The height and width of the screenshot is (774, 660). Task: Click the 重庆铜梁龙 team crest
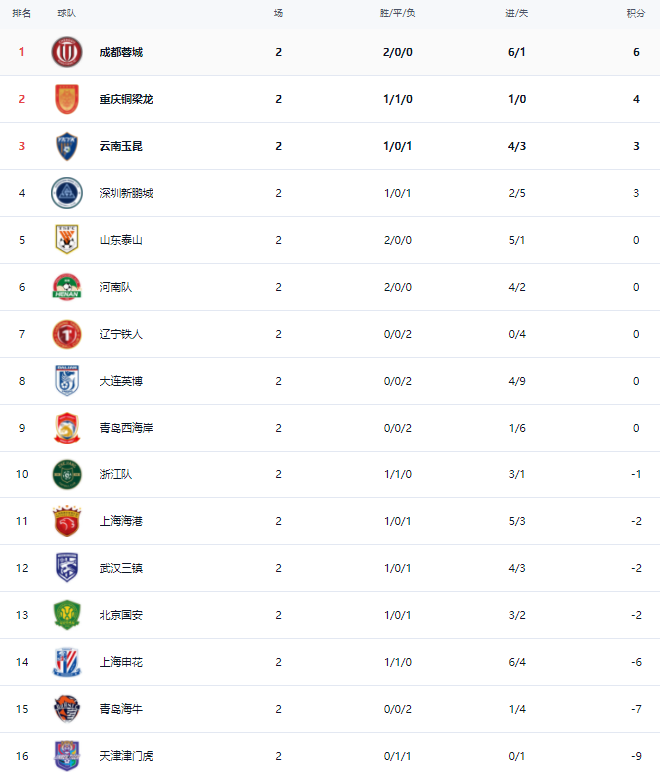[x=67, y=99]
